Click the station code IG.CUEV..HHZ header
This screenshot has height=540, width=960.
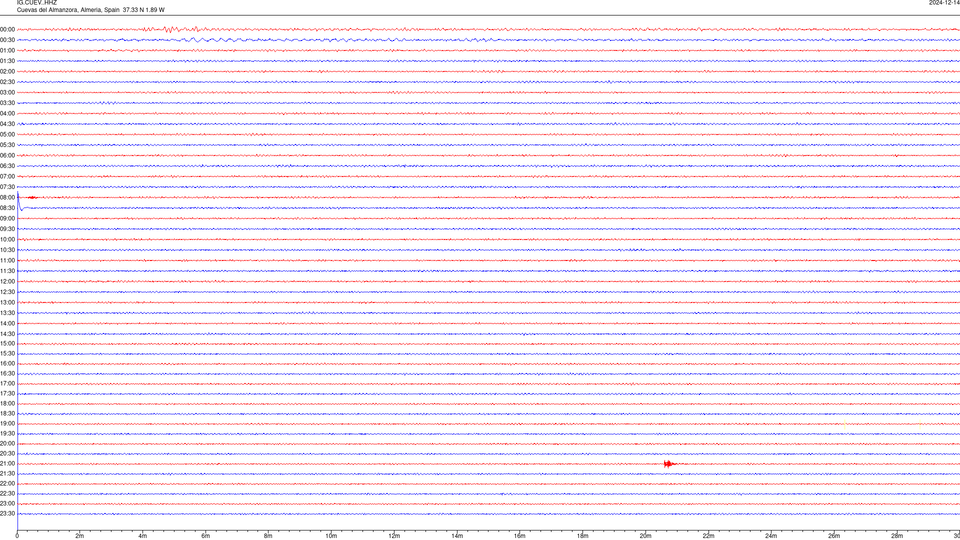coord(37,2)
